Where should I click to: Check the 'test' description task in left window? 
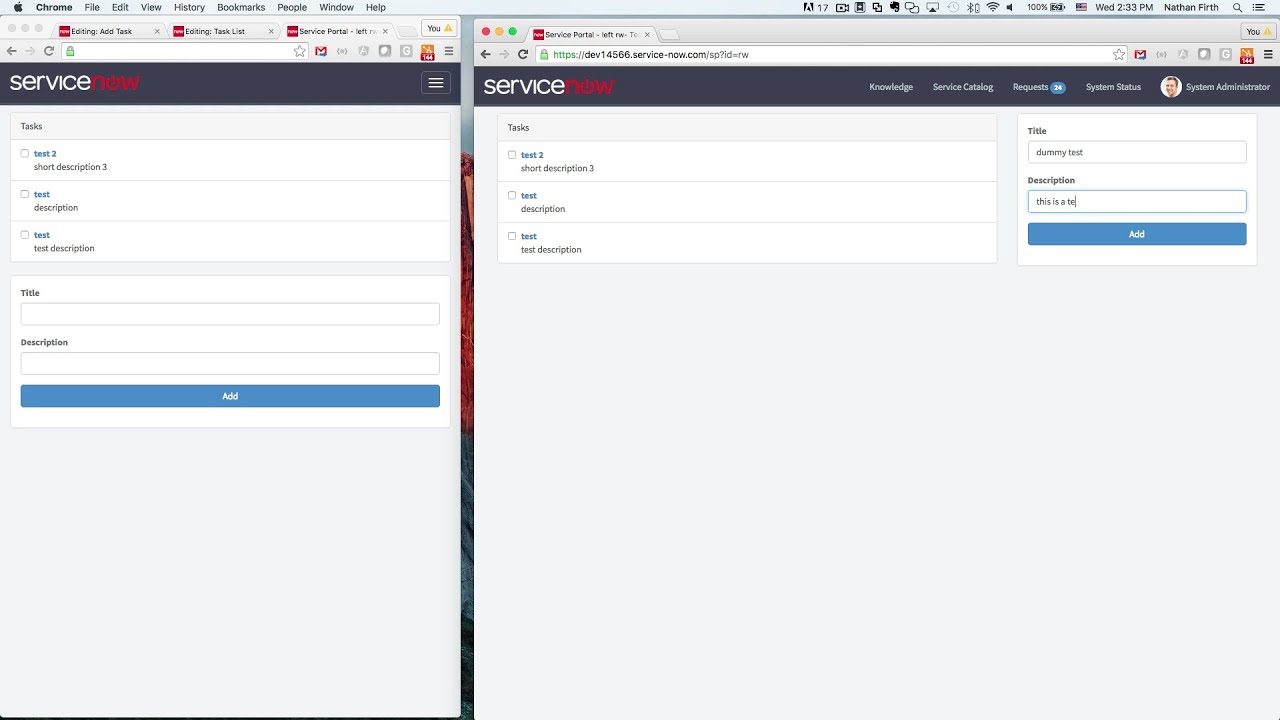click(x=25, y=194)
